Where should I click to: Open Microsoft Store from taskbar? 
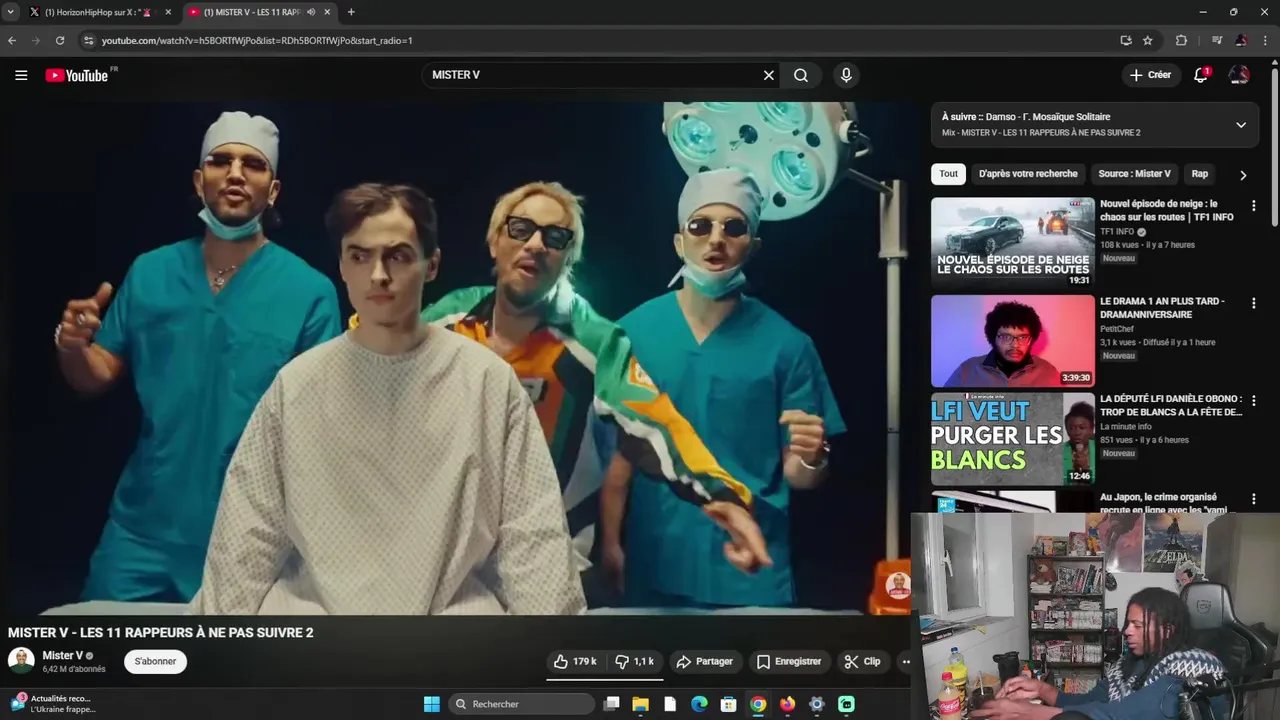(x=729, y=704)
